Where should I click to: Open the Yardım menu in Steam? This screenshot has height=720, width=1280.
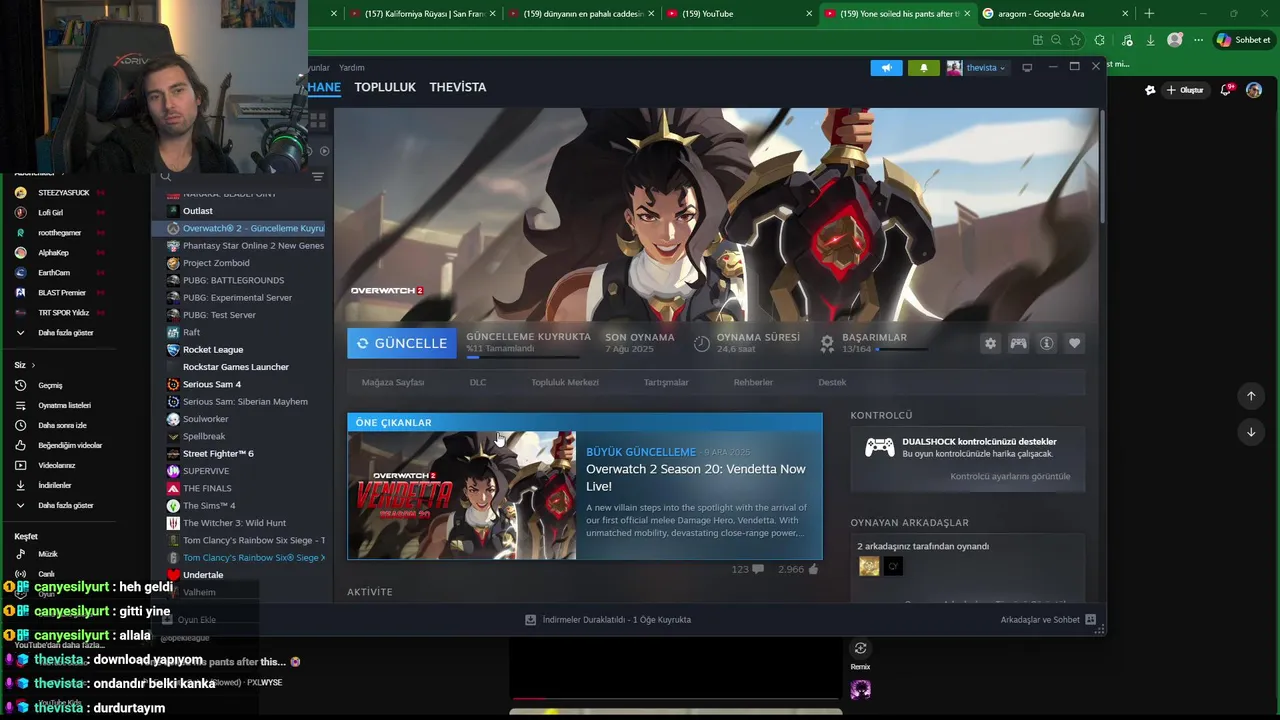click(x=352, y=68)
